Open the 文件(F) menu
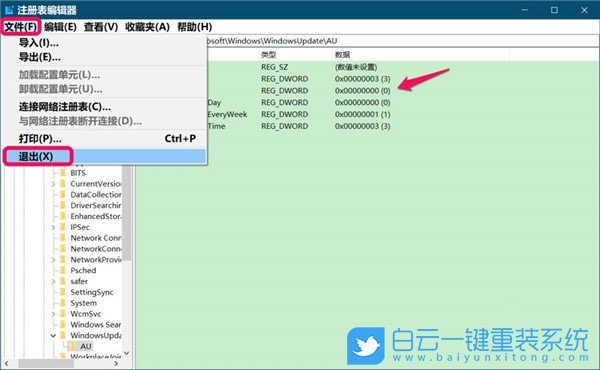This screenshot has height=370, width=600. 21,27
